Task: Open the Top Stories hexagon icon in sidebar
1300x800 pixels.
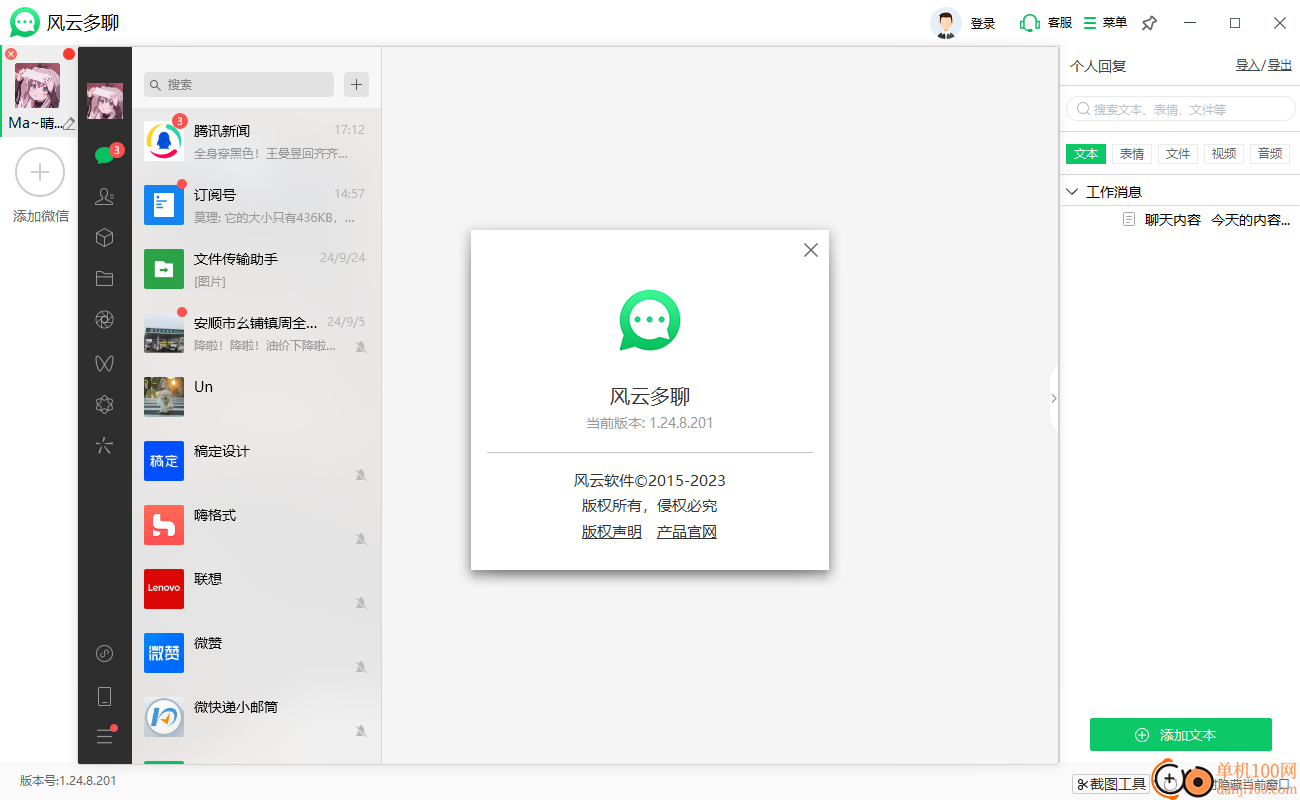Action: pyautogui.click(x=104, y=404)
